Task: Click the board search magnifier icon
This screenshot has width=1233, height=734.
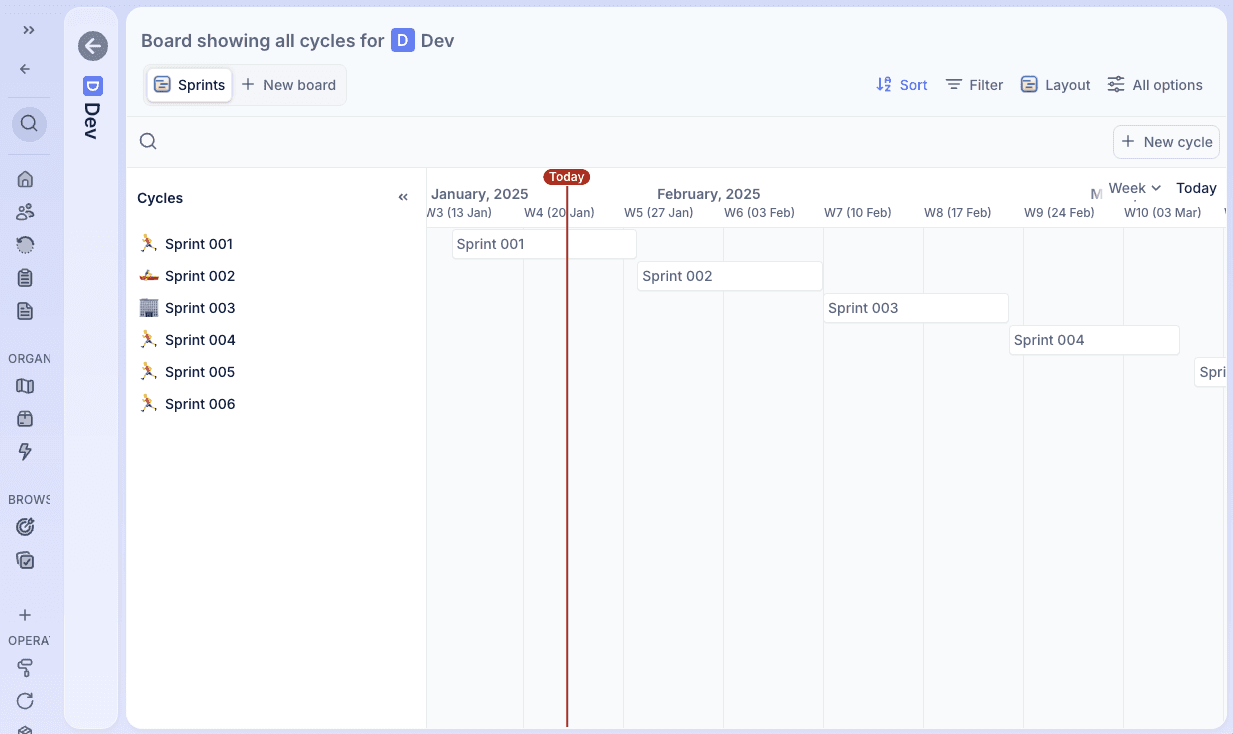Action: pos(148,141)
